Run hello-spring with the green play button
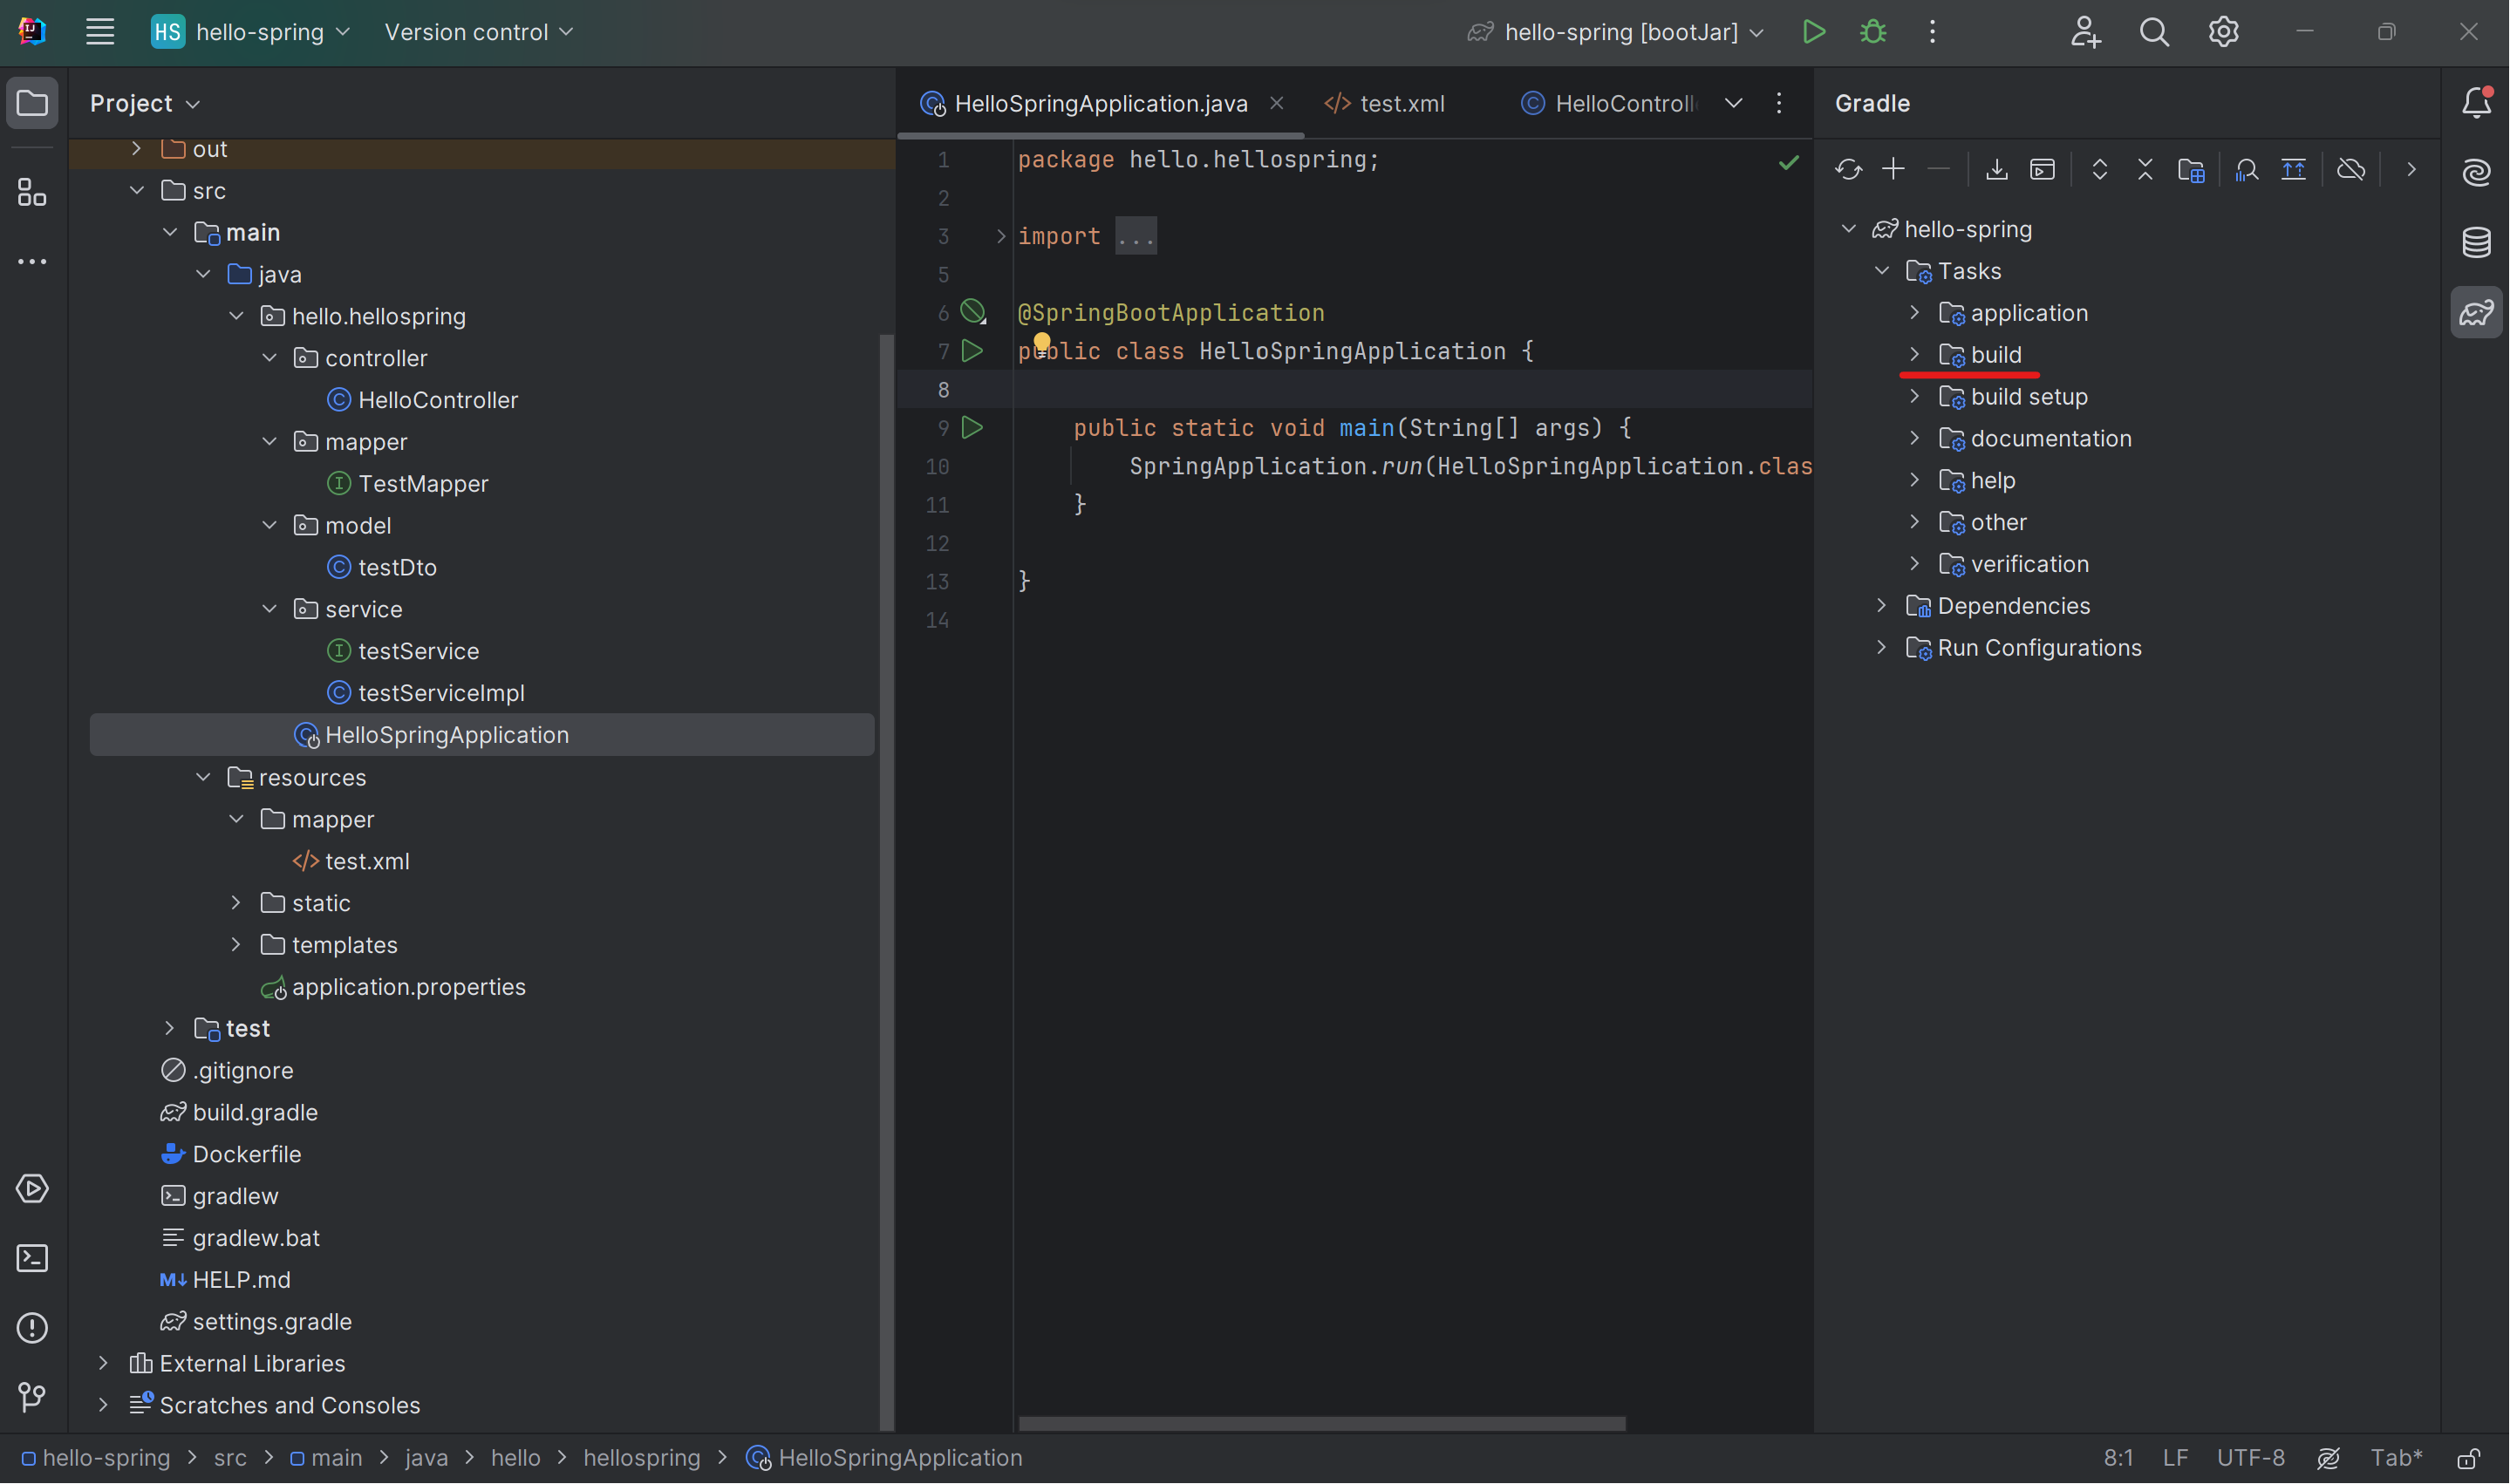The width and height of the screenshot is (2510, 1484). [1813, 32]
